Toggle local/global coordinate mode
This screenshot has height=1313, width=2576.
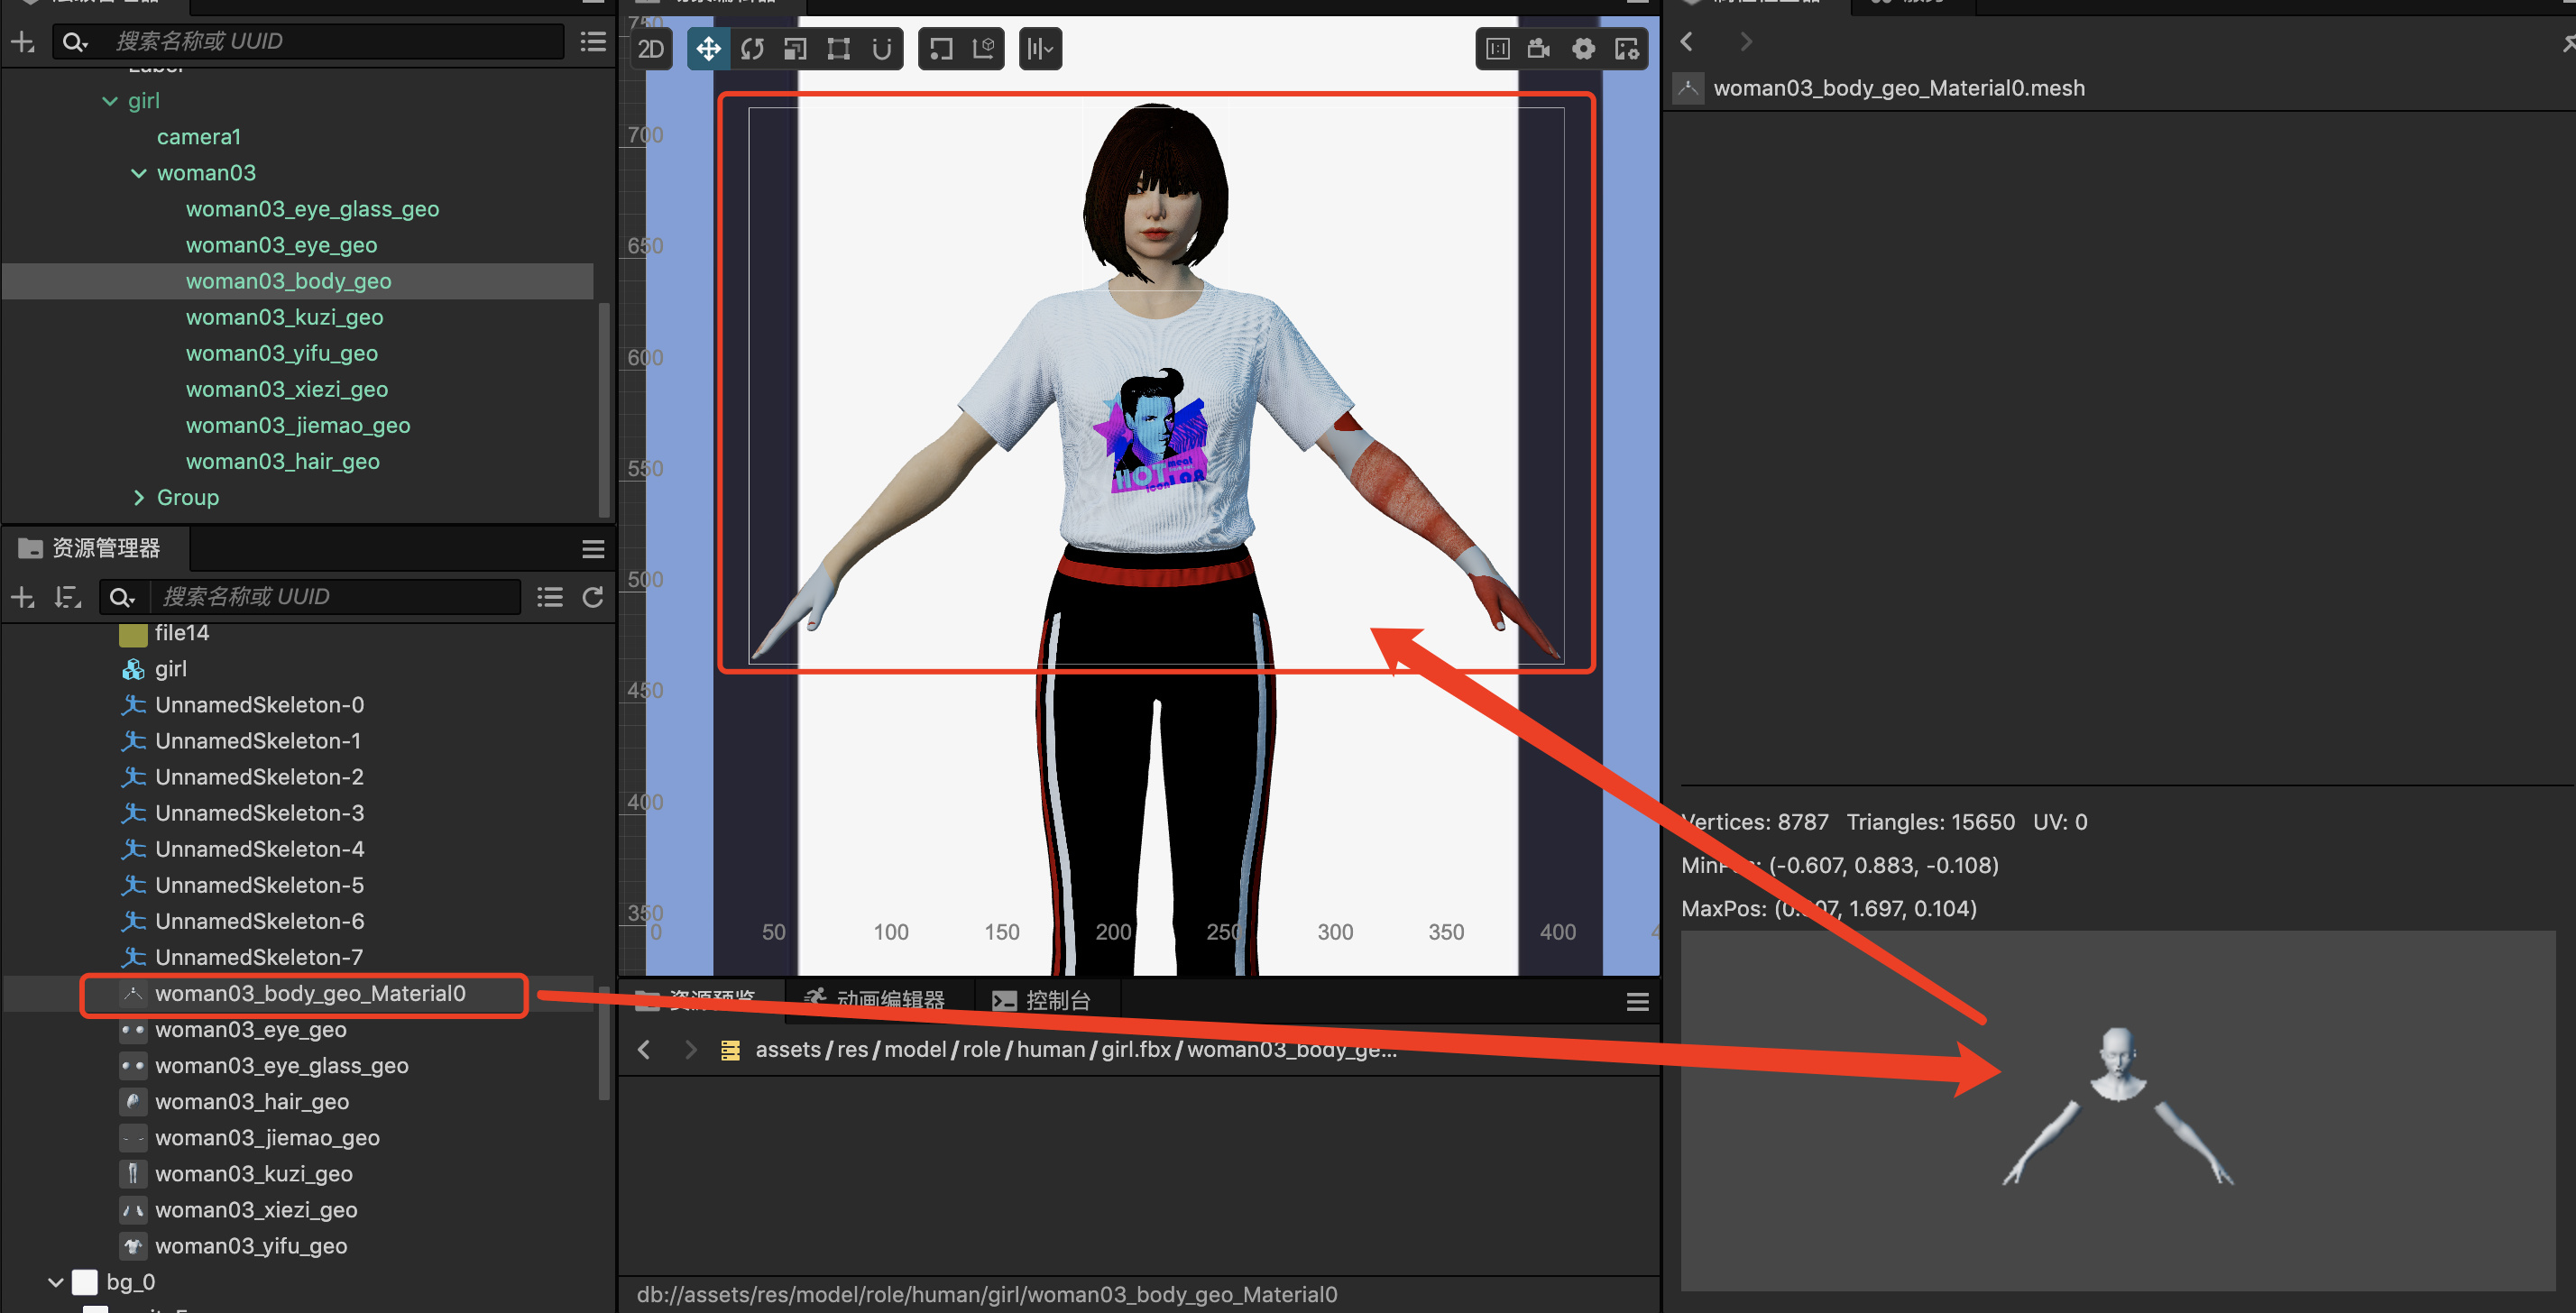[x=984, y=49]
